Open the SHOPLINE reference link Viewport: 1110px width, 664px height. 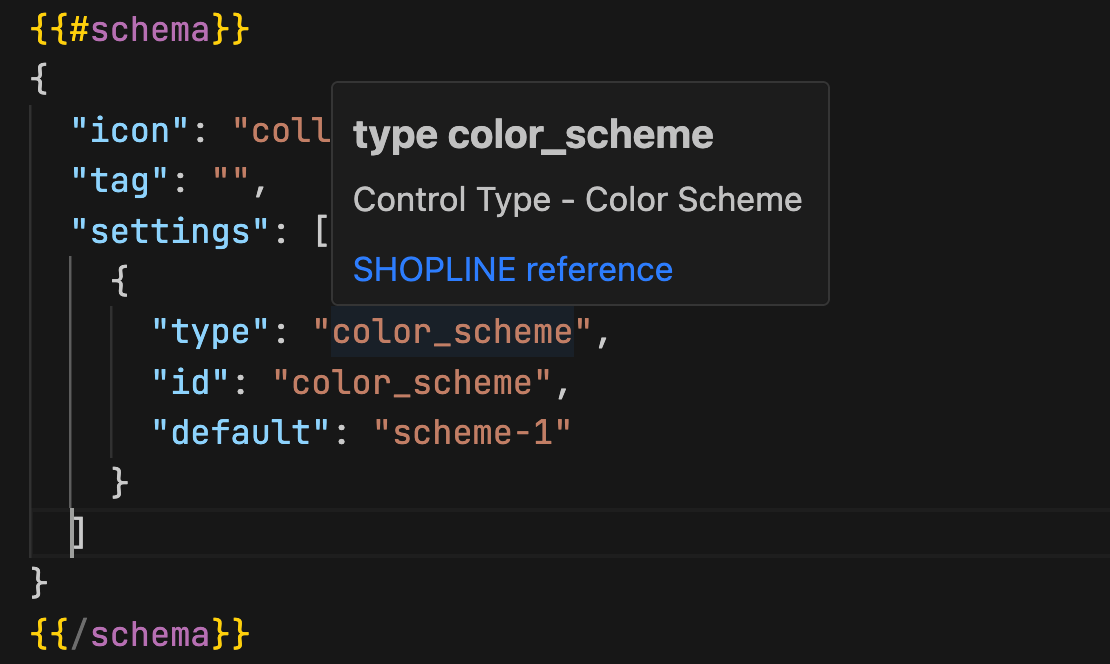click(512, 269)
